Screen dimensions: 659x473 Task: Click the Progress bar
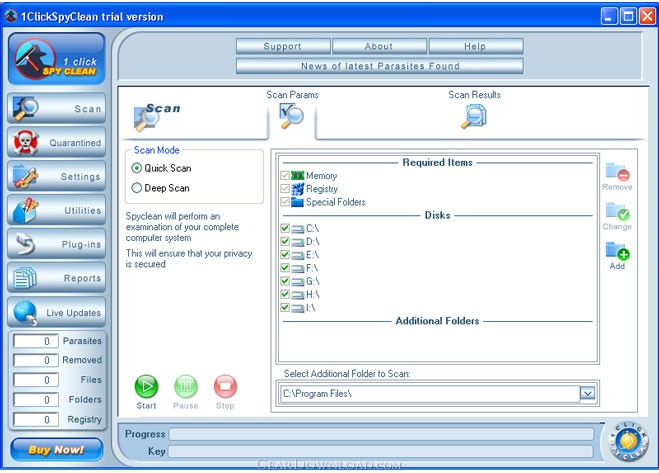[x=381, y=434]
